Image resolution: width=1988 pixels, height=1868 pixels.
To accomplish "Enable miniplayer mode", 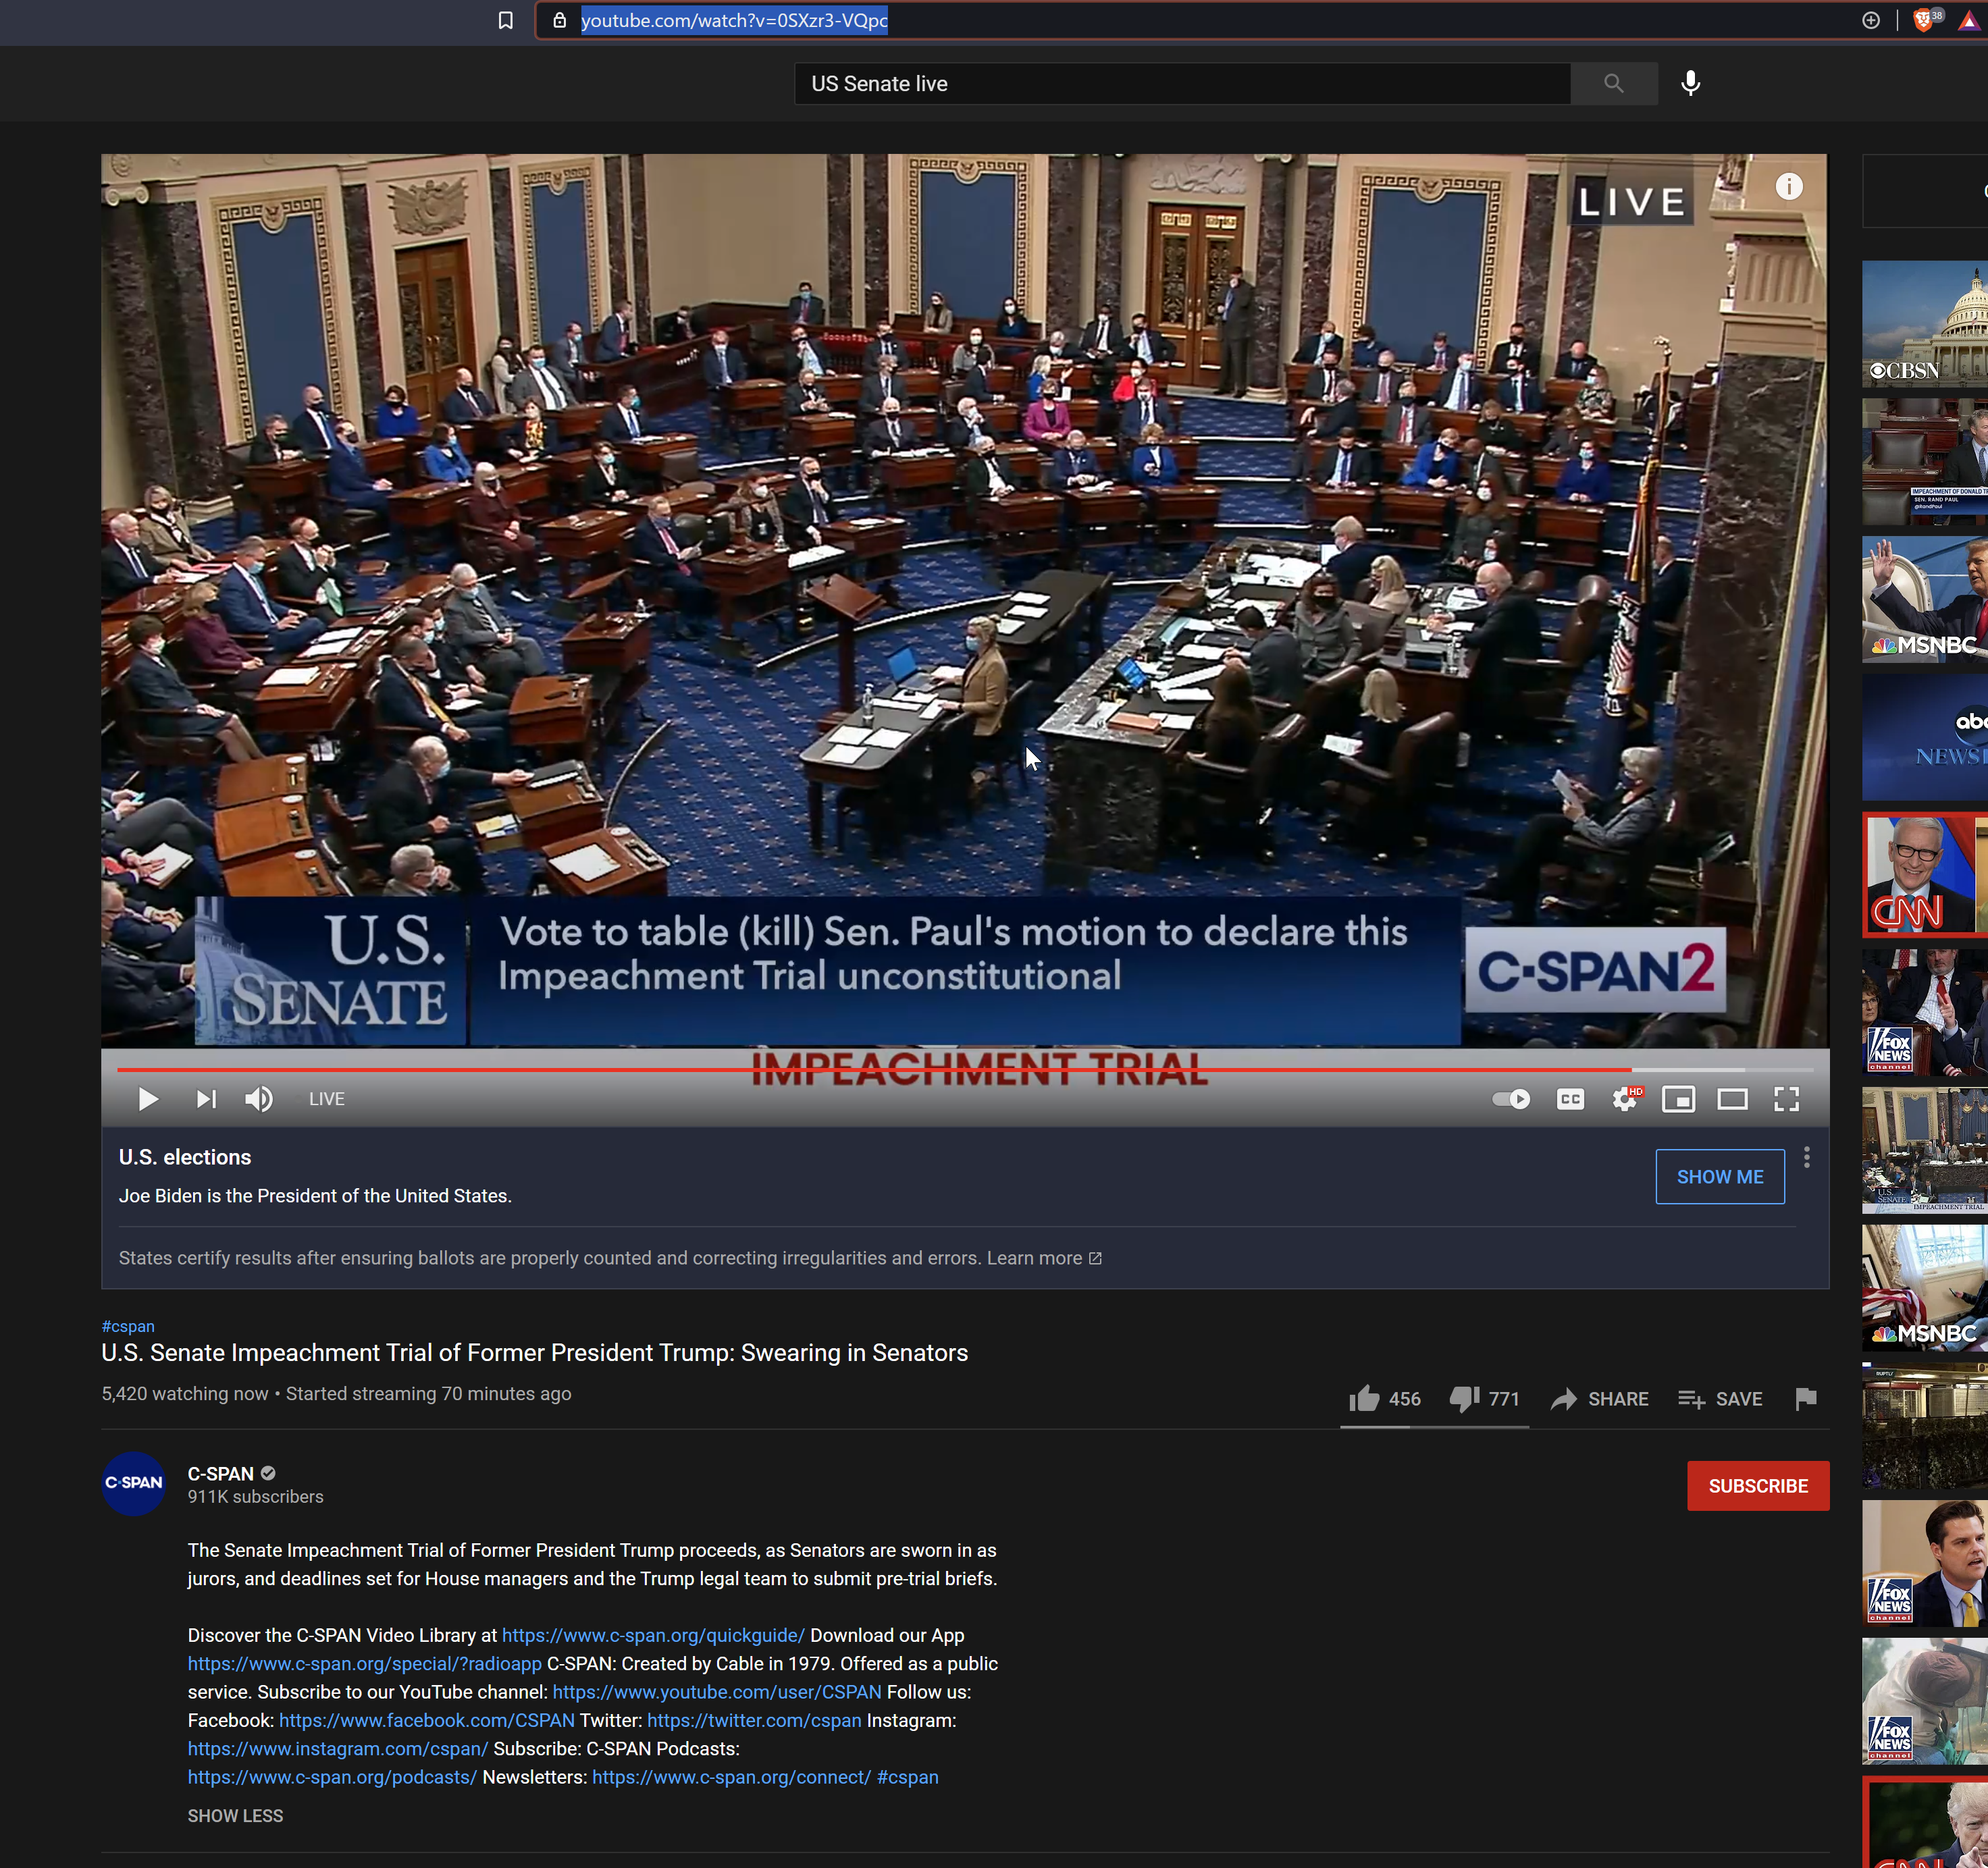I will 1678,1099.
